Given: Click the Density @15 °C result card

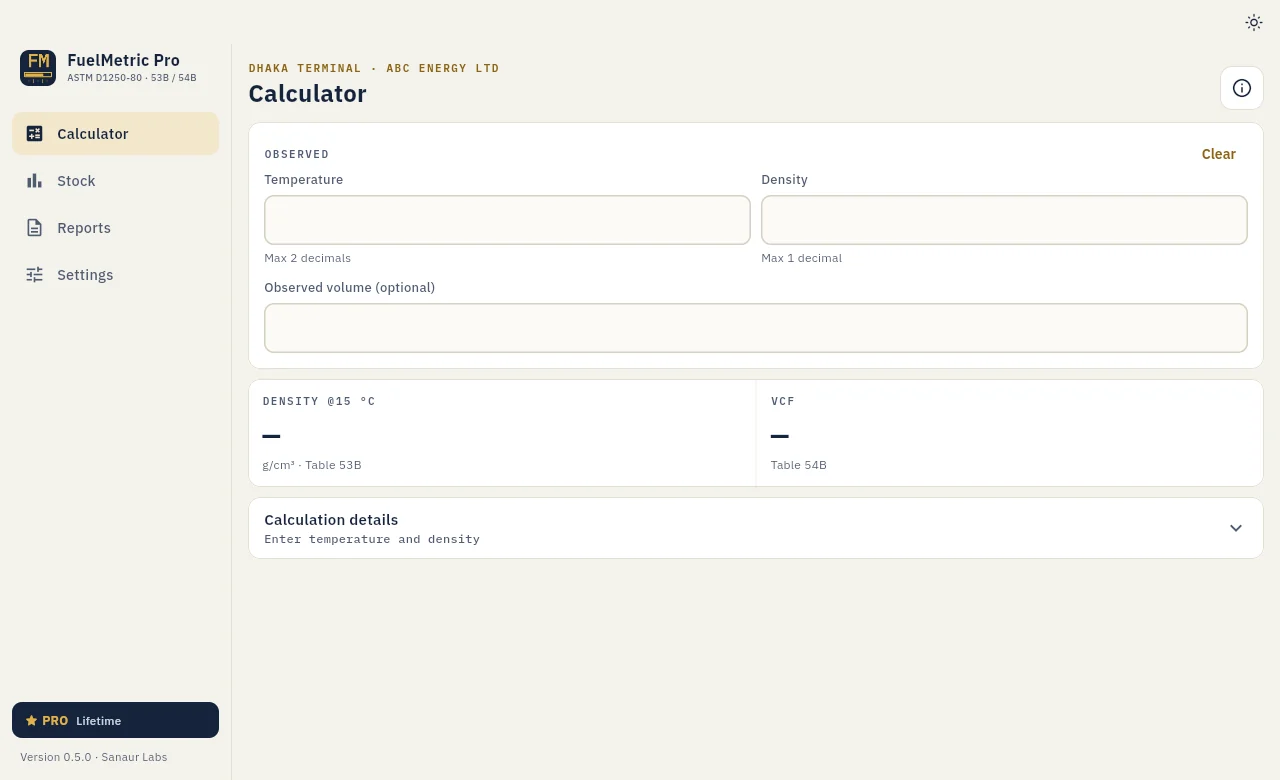Looking at the screenshot, I should pyautogui.click(x=503, y=433).
